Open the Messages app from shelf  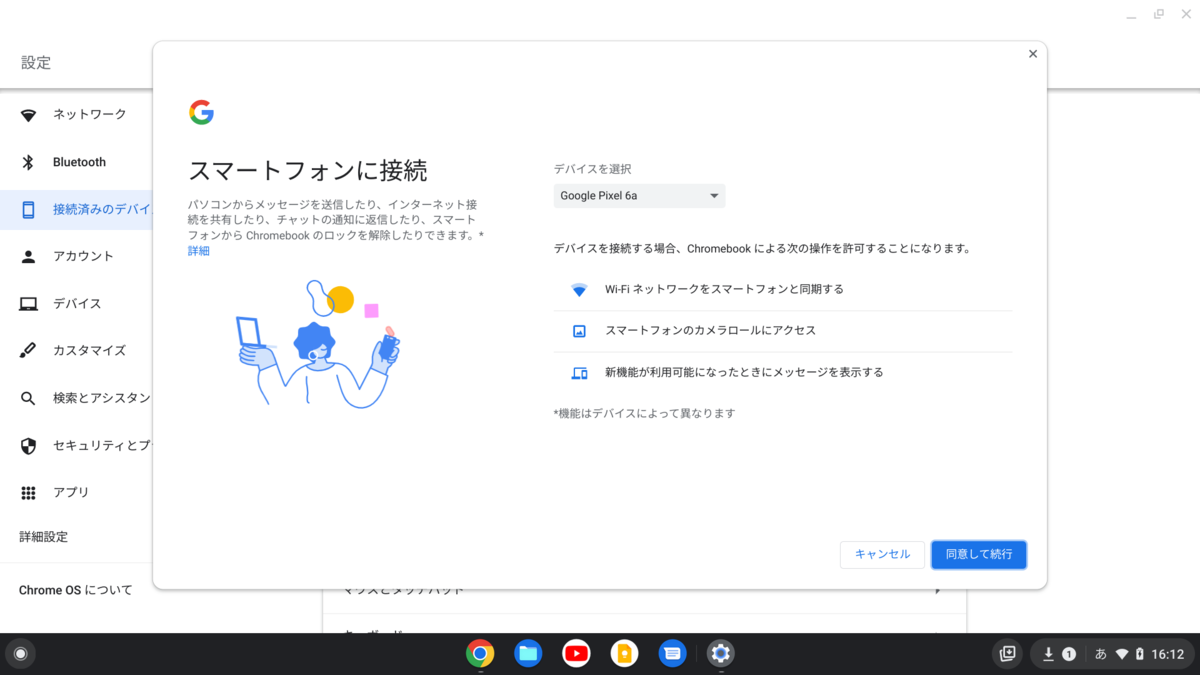tap(673, 654)
